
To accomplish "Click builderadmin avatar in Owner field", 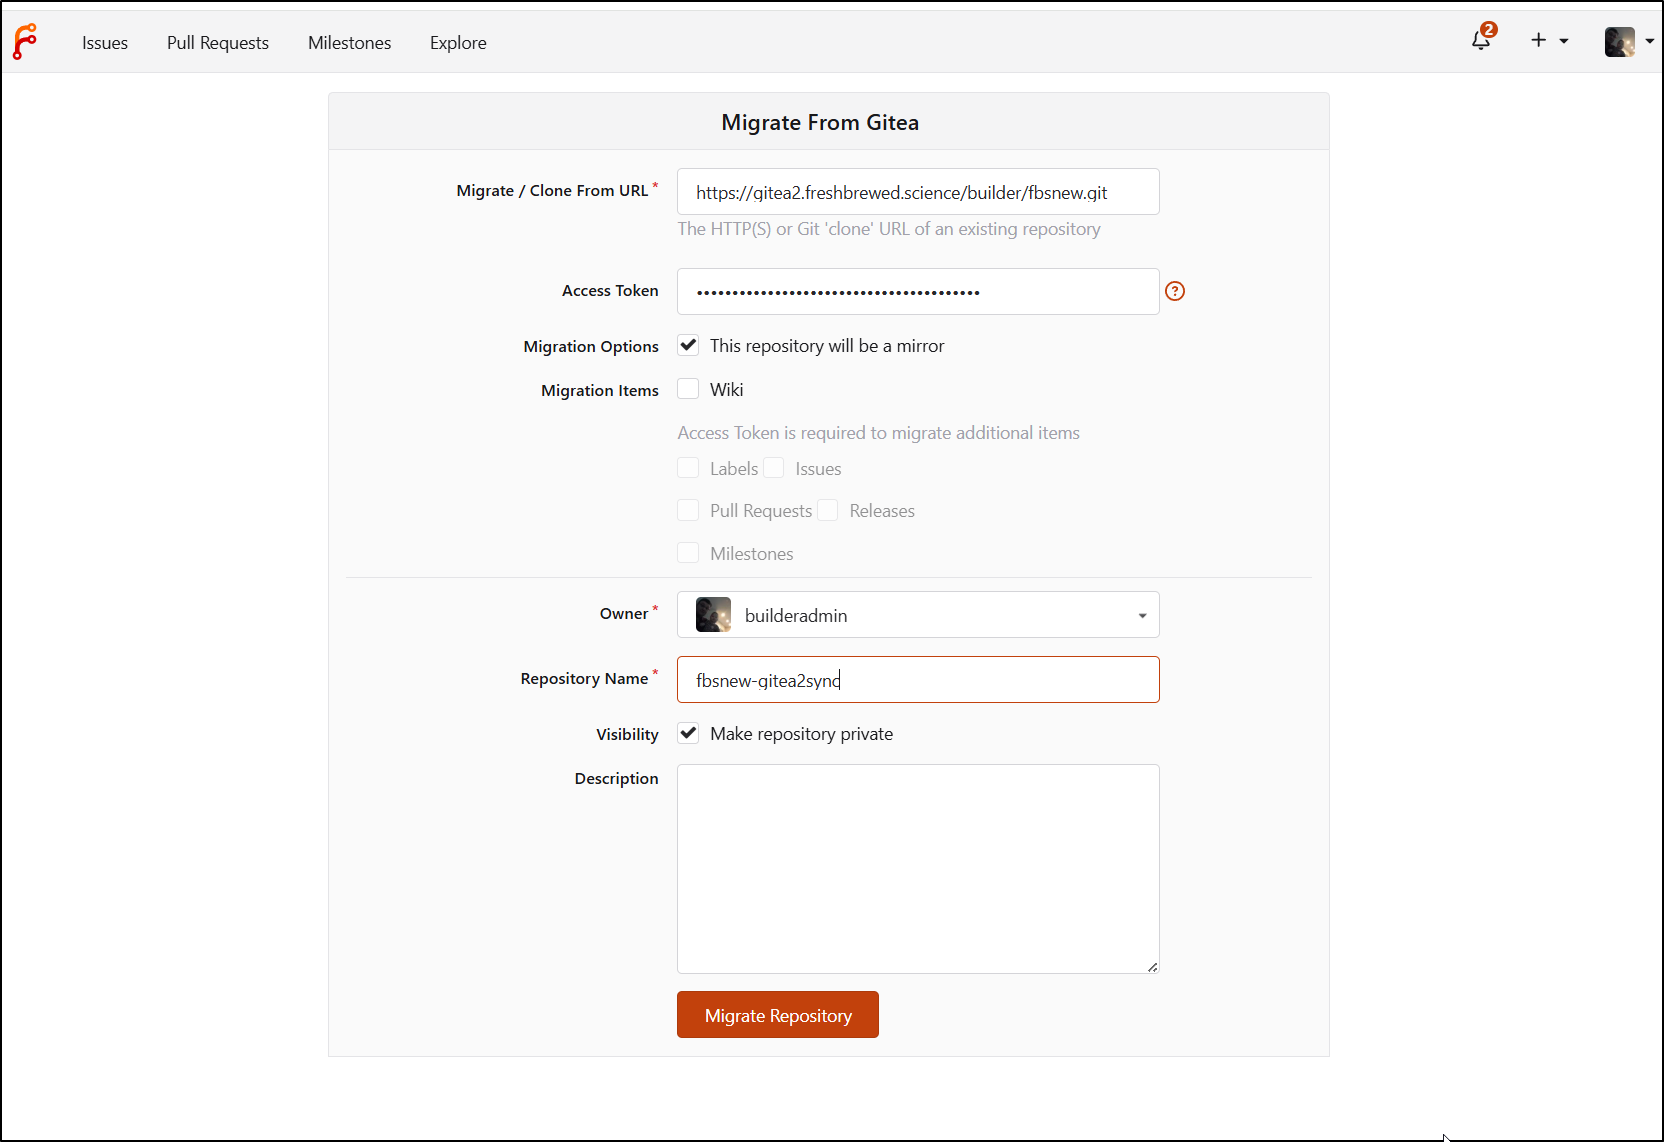I will [713, 615].
